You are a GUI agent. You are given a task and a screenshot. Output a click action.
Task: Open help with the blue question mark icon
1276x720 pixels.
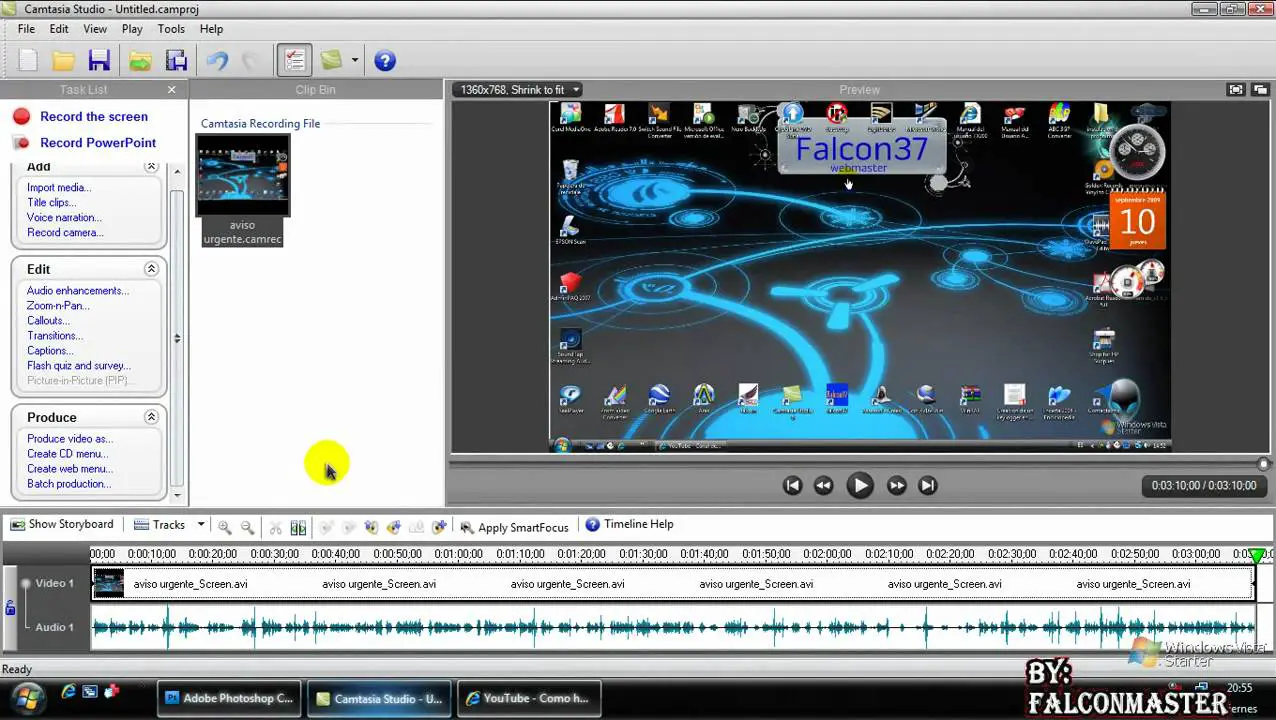pos(385,61)
